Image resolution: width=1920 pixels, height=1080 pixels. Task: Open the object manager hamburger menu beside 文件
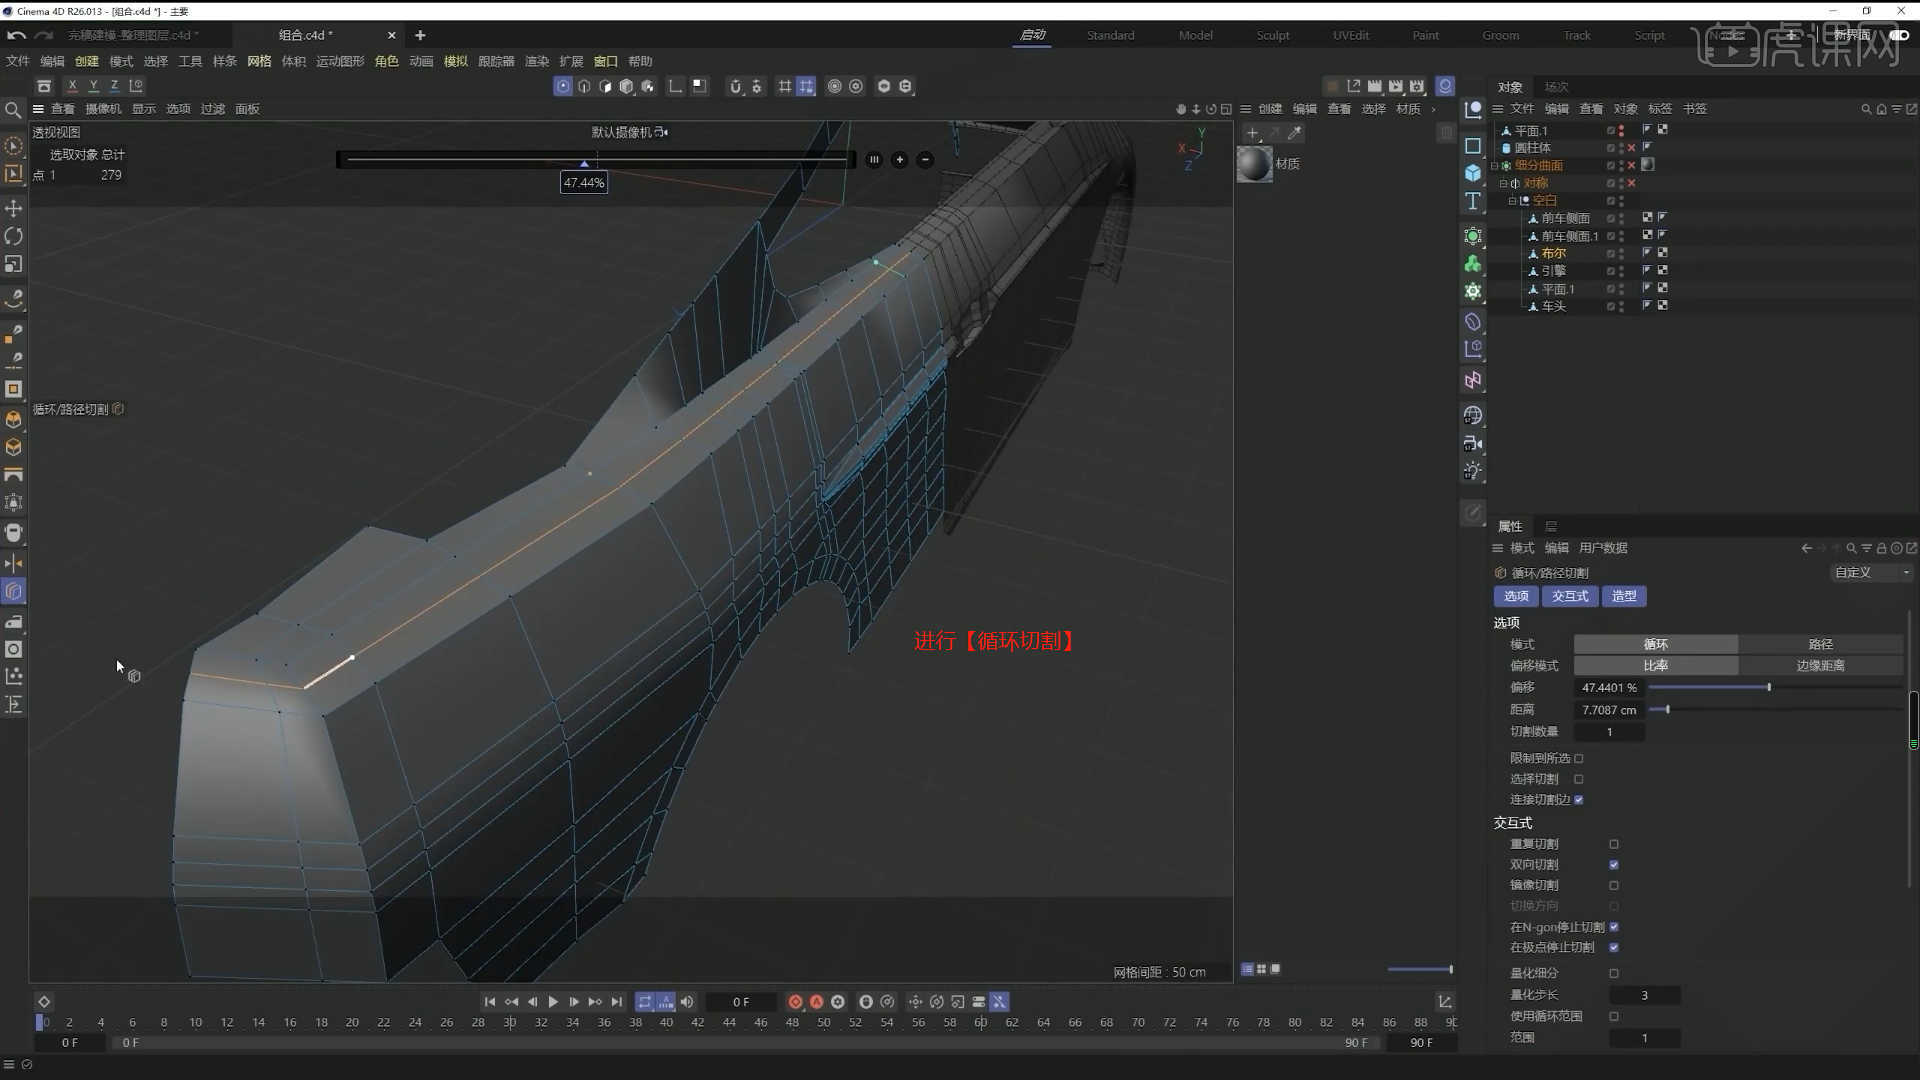(1498, 109)
